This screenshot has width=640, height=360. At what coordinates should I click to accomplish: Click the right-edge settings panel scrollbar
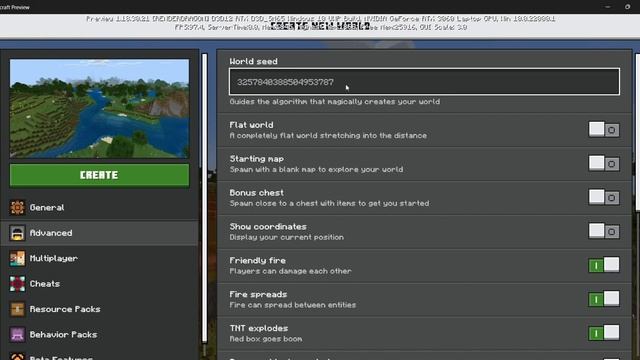tap(637, 133)
